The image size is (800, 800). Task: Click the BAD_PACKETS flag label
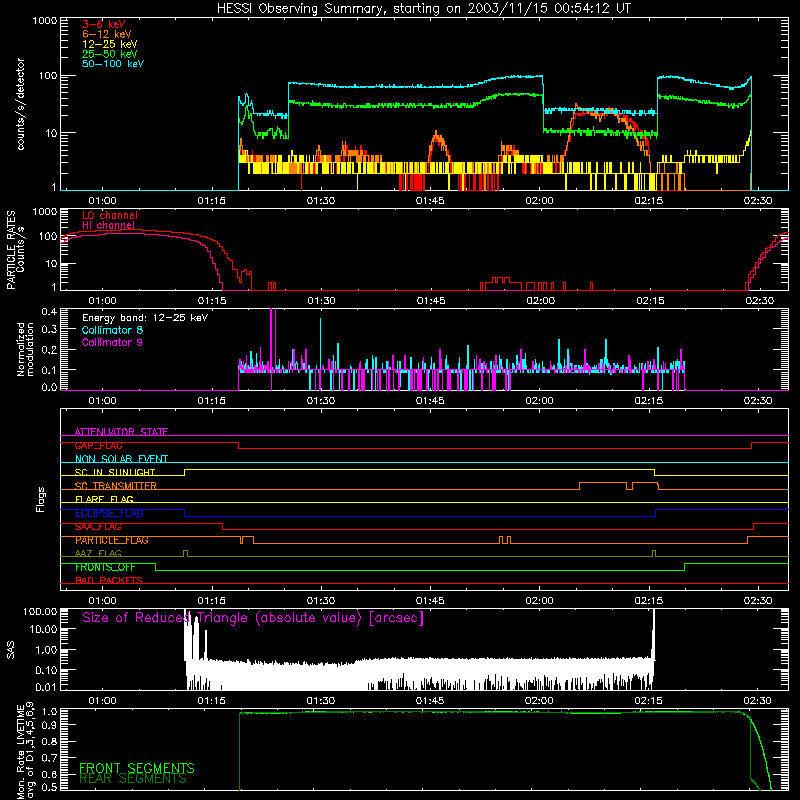(x=109, y=581)
